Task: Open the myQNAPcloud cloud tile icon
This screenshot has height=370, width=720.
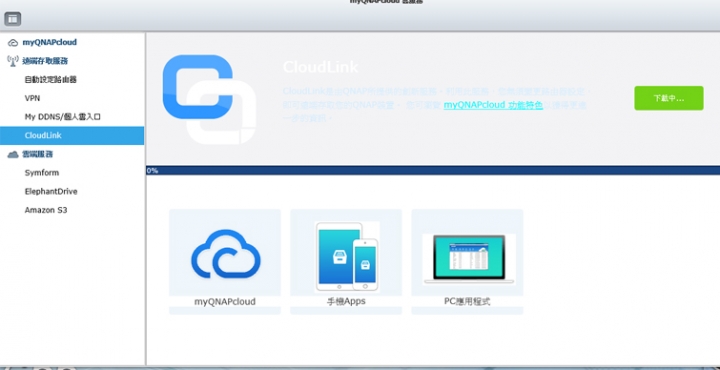Action: coord(225,254)
